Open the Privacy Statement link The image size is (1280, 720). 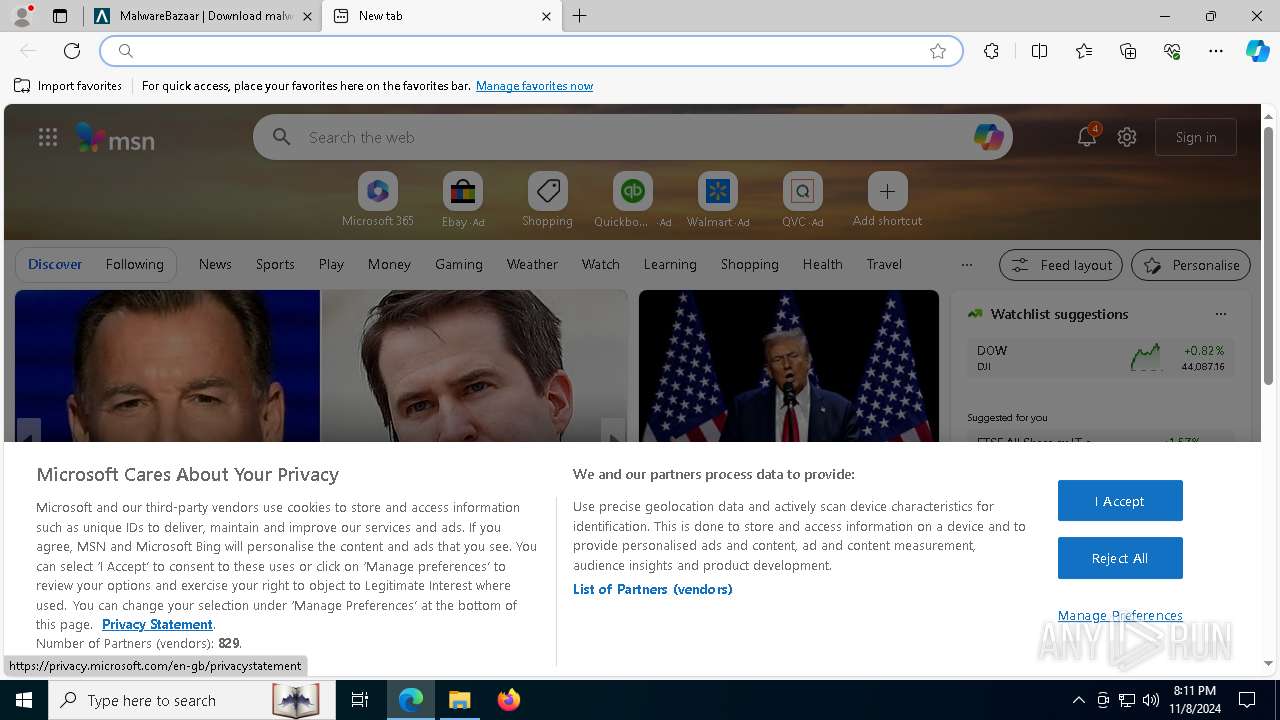(157, 624)
